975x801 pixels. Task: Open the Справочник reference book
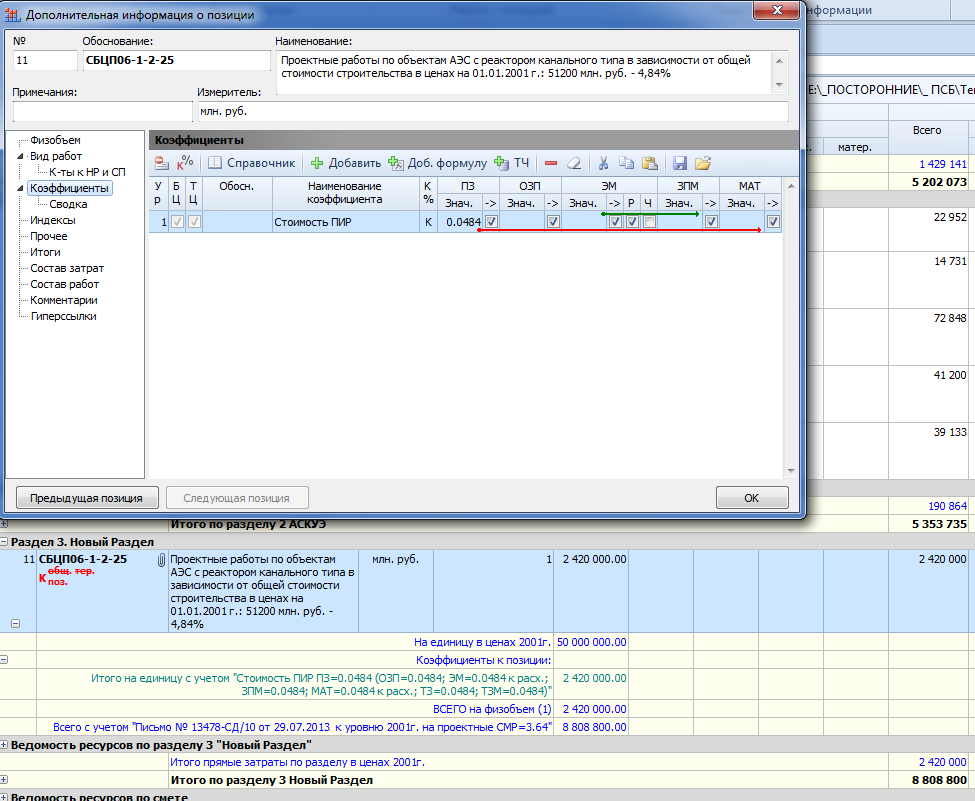tap(251, 163)
